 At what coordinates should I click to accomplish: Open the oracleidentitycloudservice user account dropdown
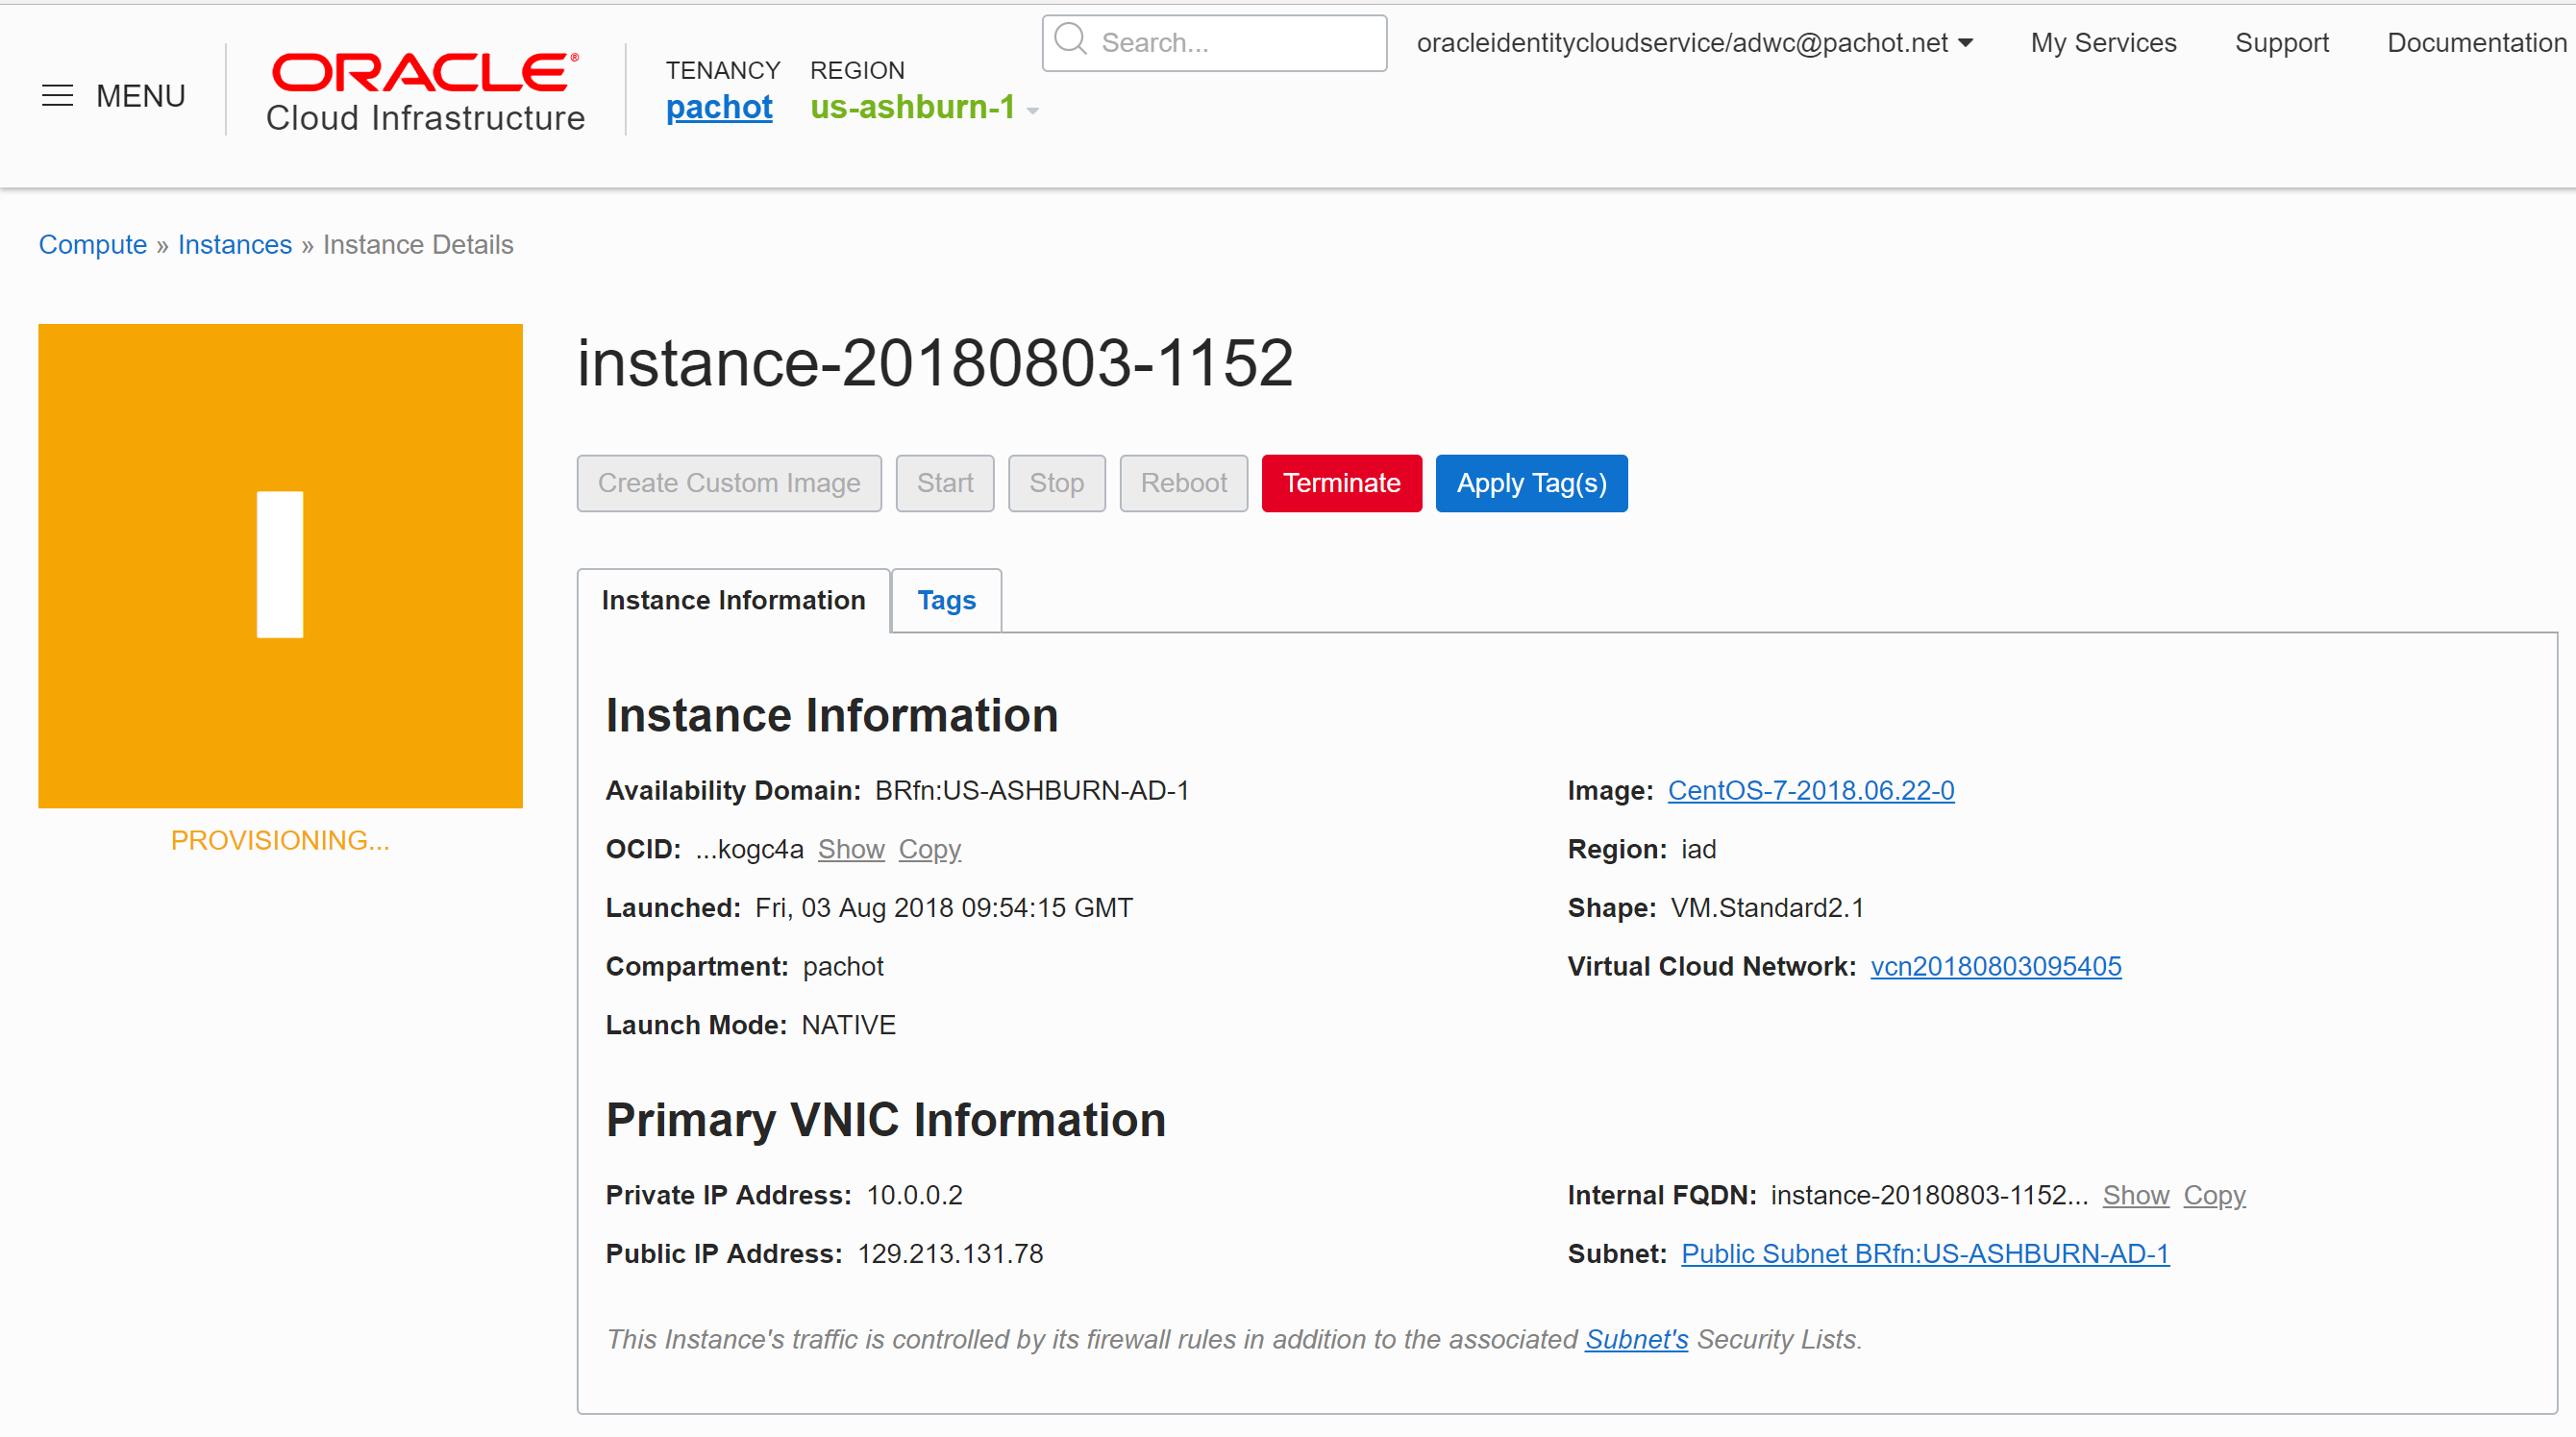pyautogui.click(x=1695, y=43)
